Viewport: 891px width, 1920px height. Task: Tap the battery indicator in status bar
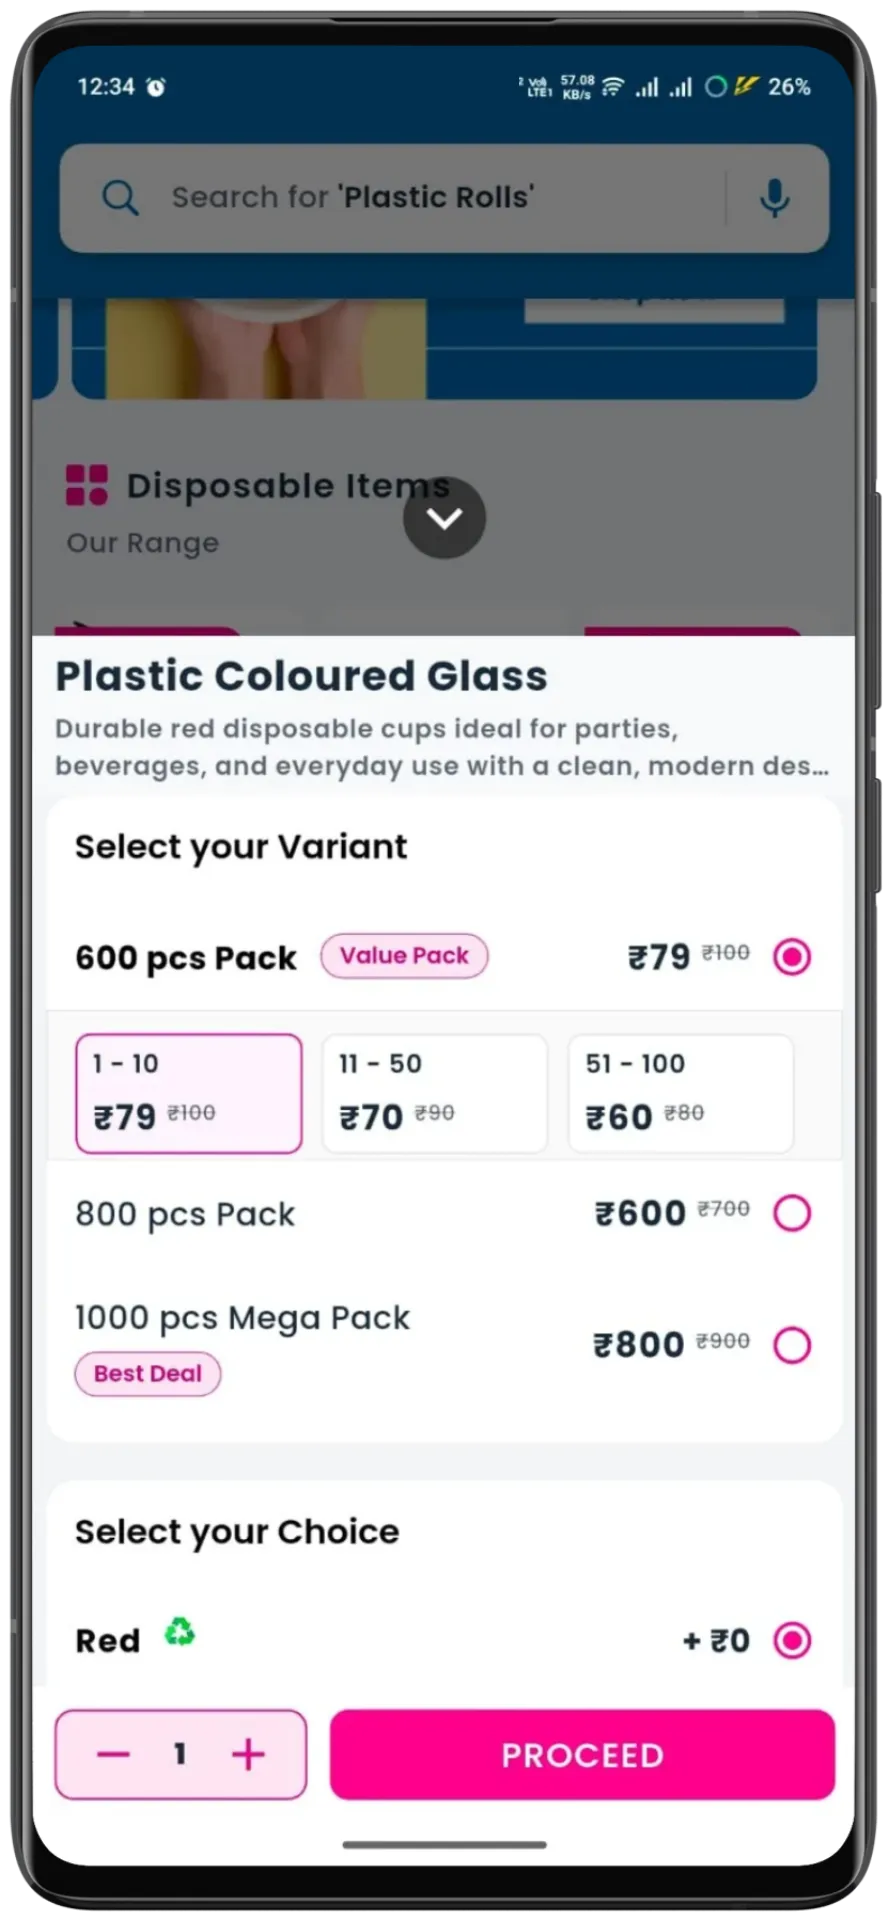pyautogui.click(x=789, y=88)
